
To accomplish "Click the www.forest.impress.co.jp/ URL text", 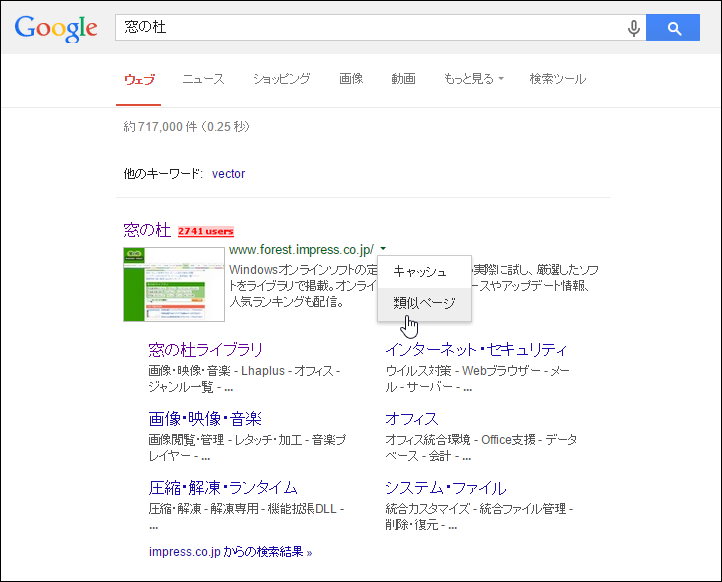I will pyautogui.click(x=302, y=250).
